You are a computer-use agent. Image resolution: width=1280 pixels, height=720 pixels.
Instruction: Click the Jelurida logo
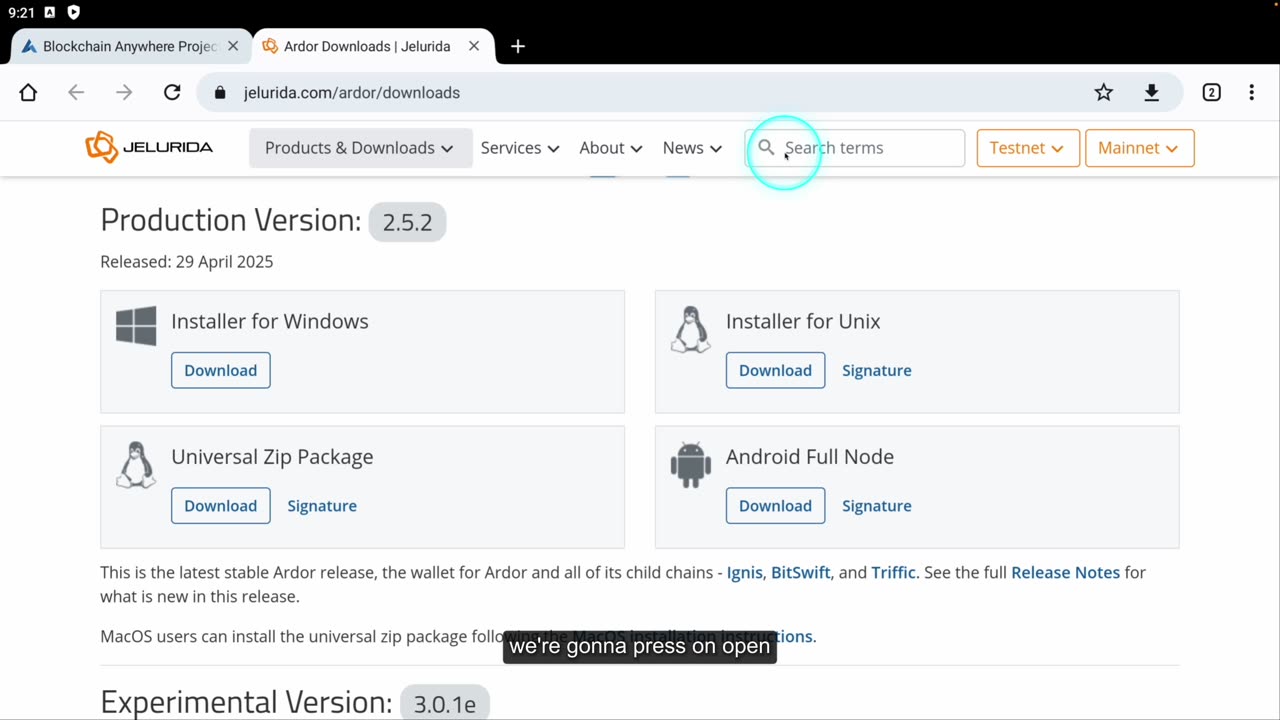(149, 147)
